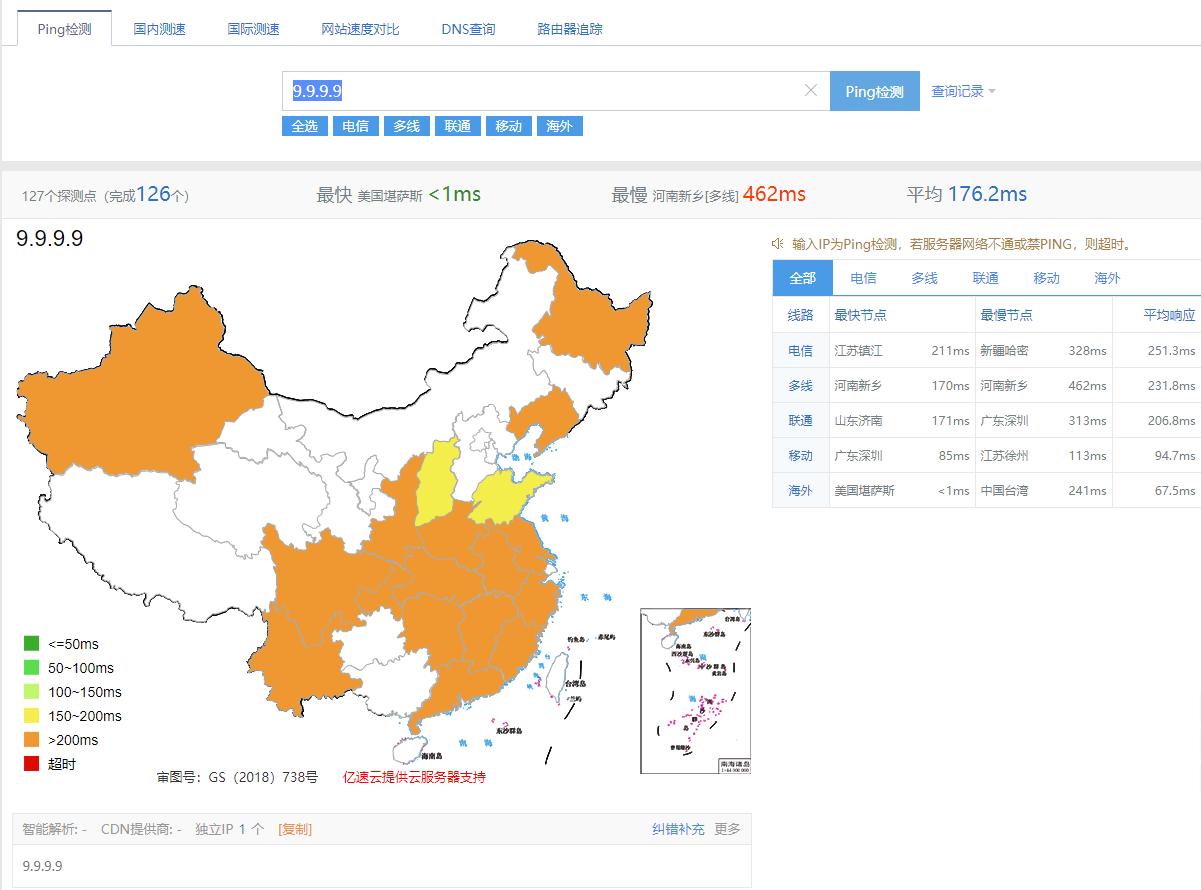Select the 全部 tab in results table
The height and width of the screenshot is (890, 1201).
802,278
